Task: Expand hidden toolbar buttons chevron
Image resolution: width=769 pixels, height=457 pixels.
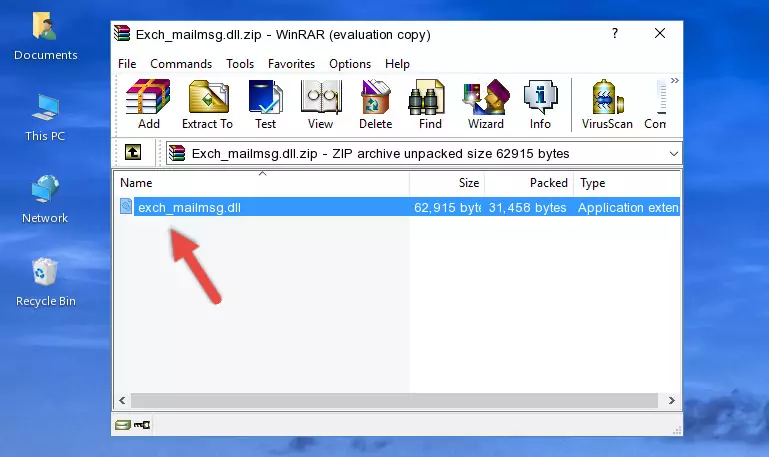Action: 675,80
